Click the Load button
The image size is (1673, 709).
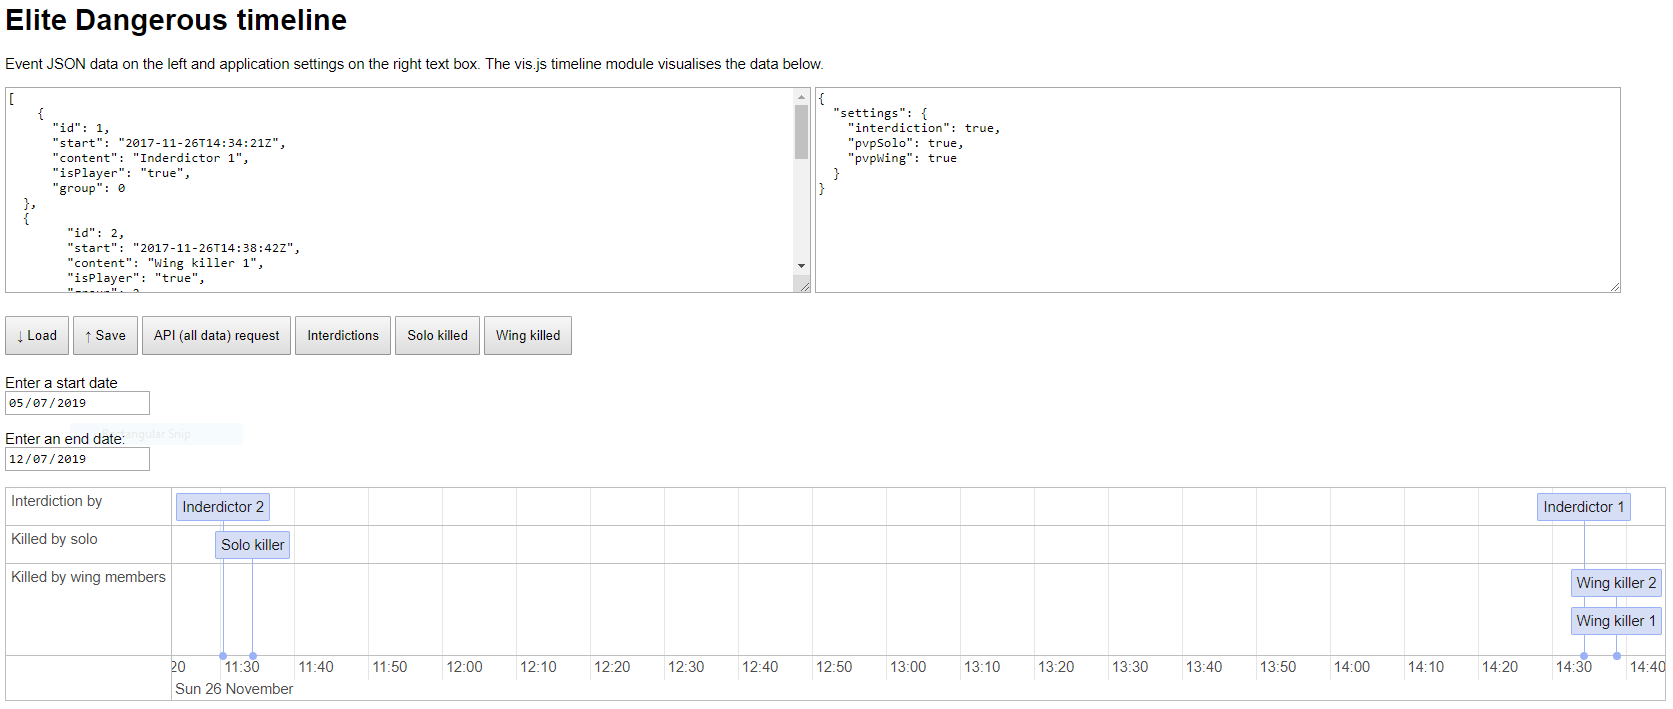point(37,336)
